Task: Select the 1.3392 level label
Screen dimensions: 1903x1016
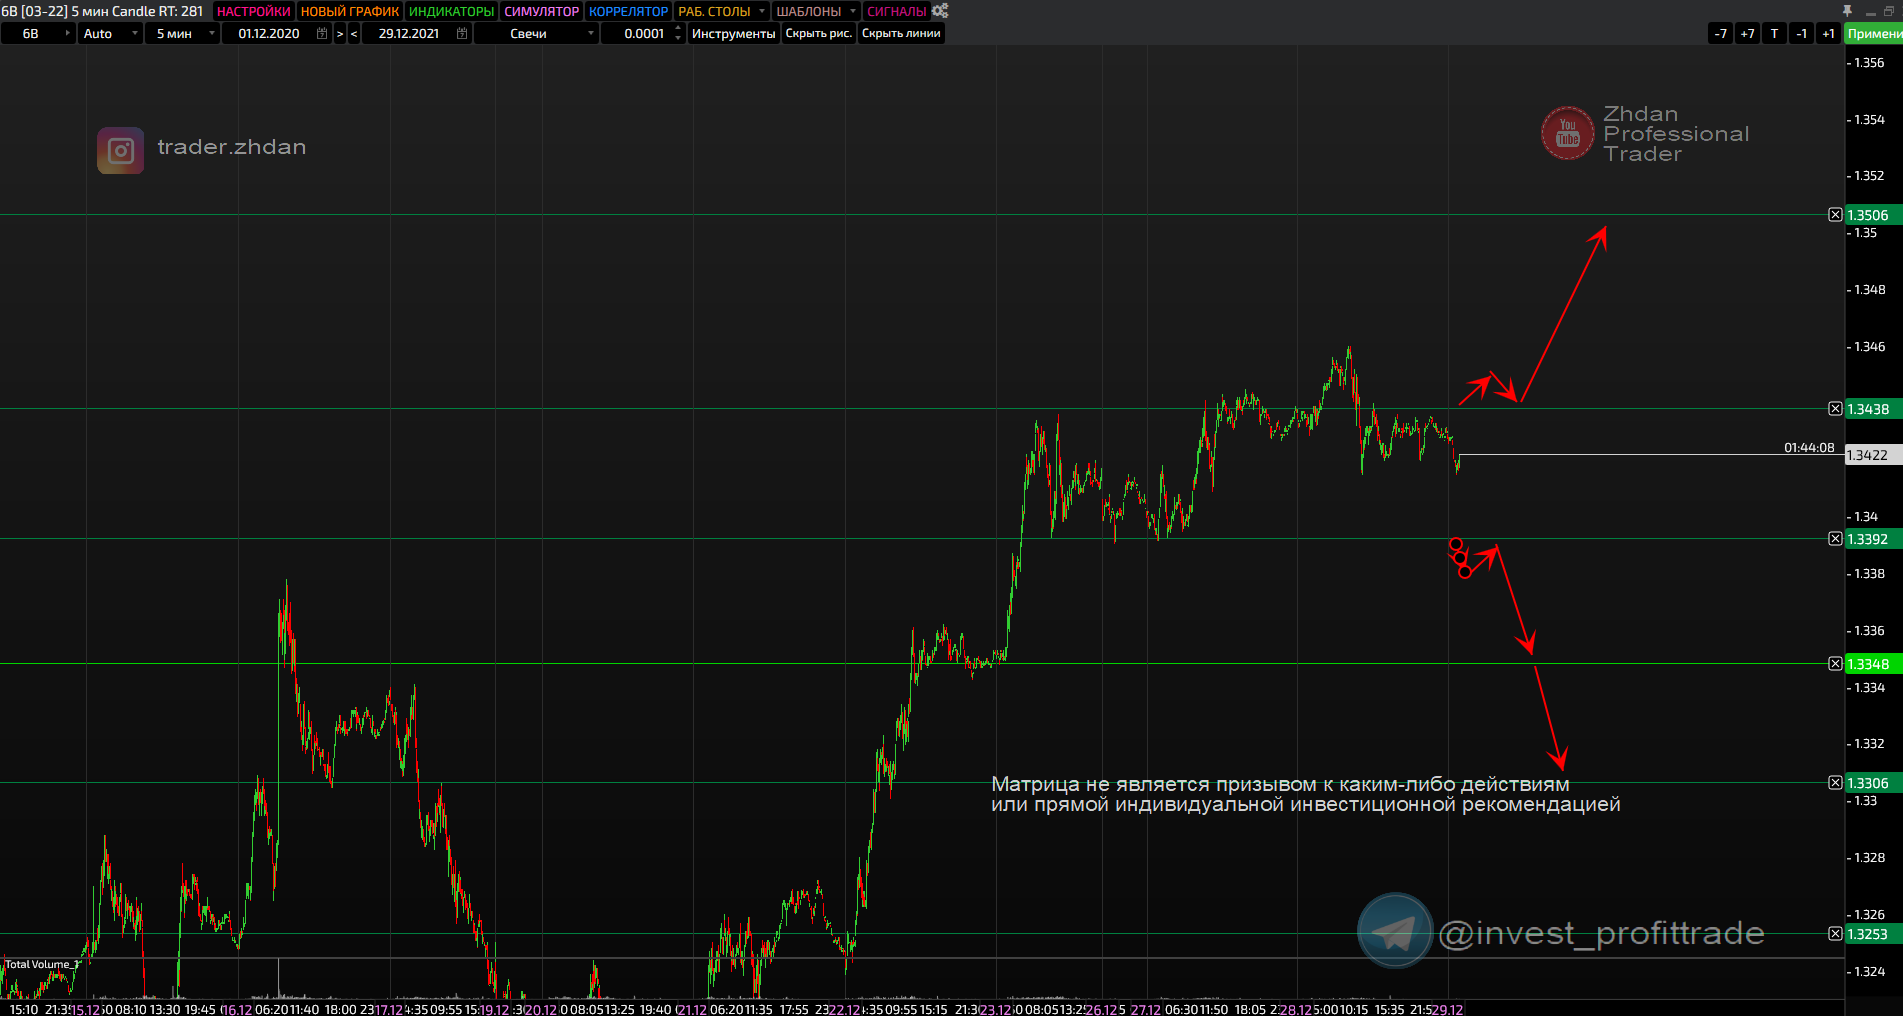Action: pos(1873,539)
